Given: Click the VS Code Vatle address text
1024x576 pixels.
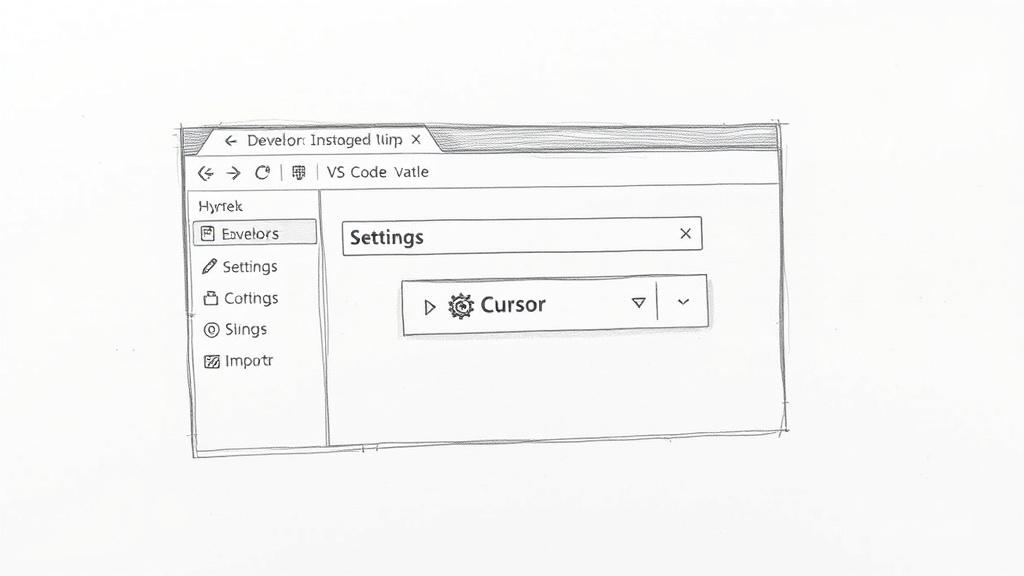Looking at the screenshot, I should 377,172.
